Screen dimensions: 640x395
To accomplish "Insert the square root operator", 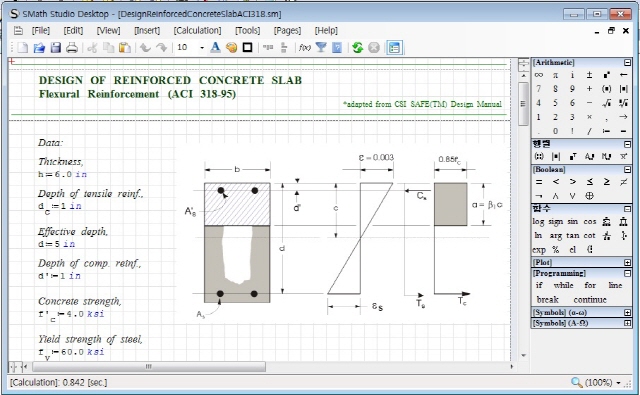I will 606,103.
